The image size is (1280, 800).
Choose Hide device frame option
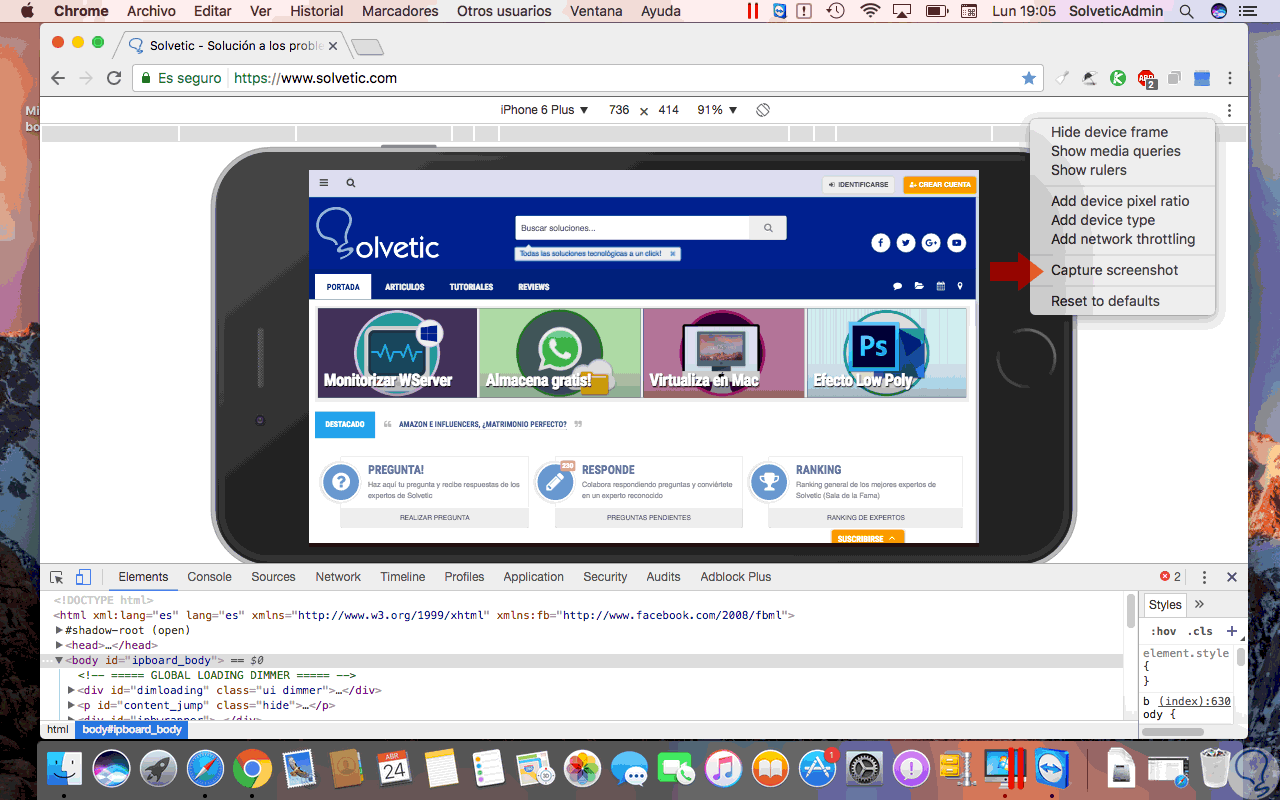click(x=1122, y=132)
